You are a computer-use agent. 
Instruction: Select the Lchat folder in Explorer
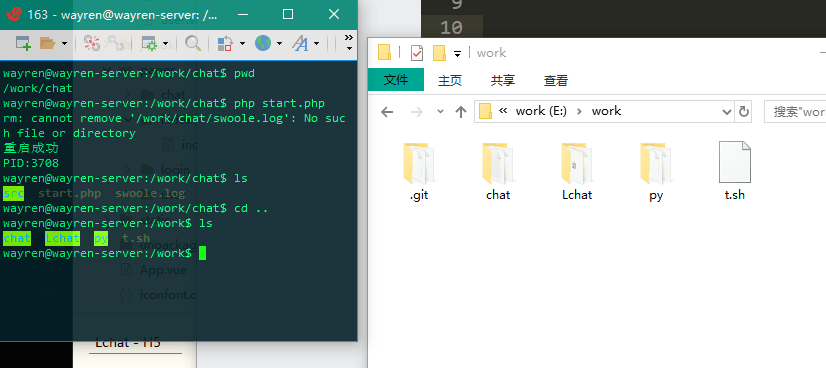[x=577, y=171]
